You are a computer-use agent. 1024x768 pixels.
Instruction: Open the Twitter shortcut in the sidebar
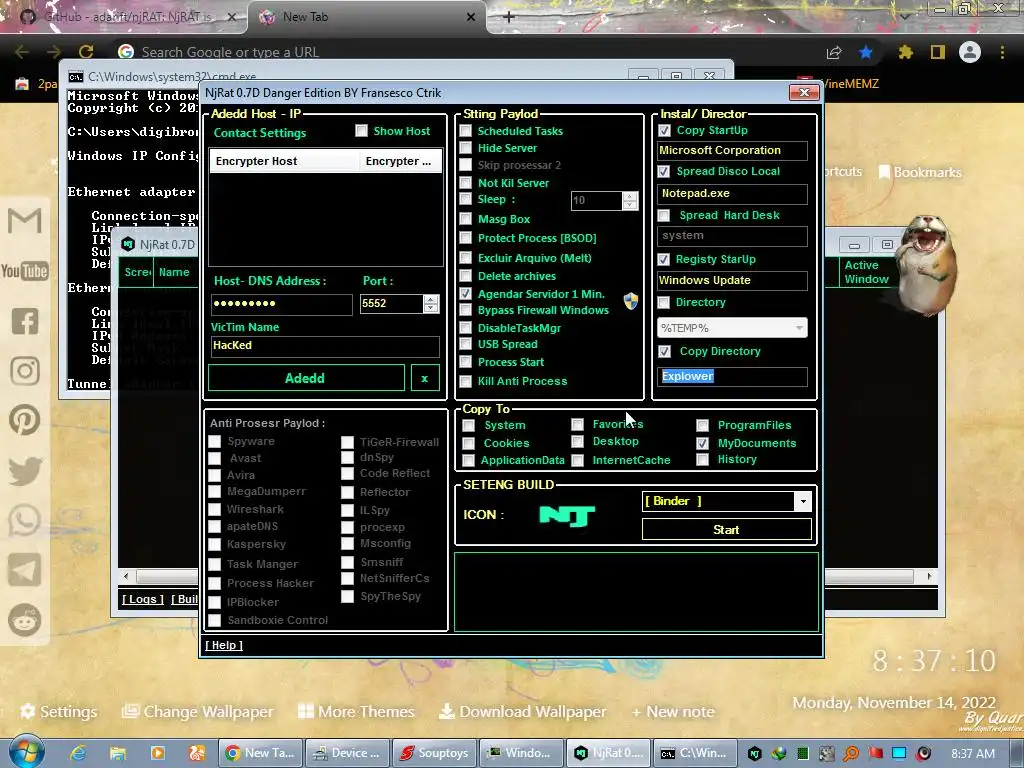tap(25, 471)
